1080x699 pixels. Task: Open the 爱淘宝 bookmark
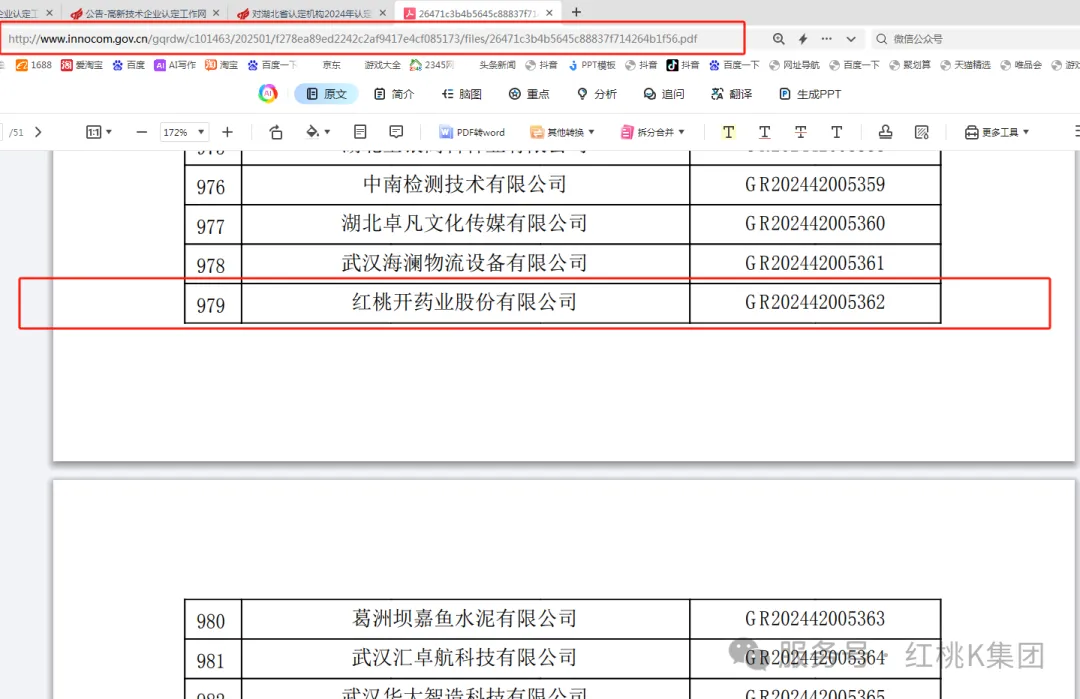(x=82, y=65)
